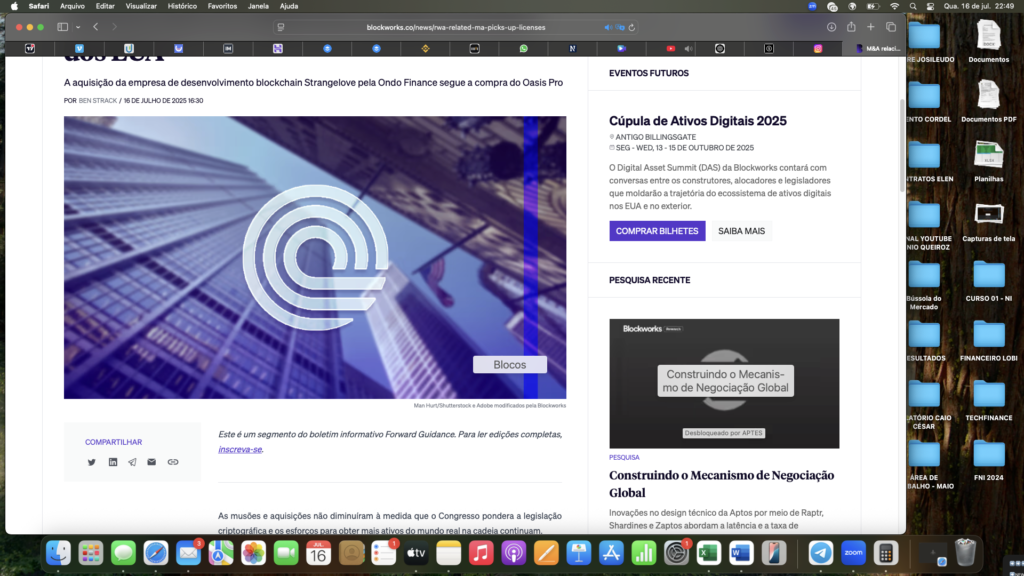Image resolution: width=1024 pixels, height=576 pixels.
Task: Open the Favoritos menu
Action: click(x=222, y=6)
